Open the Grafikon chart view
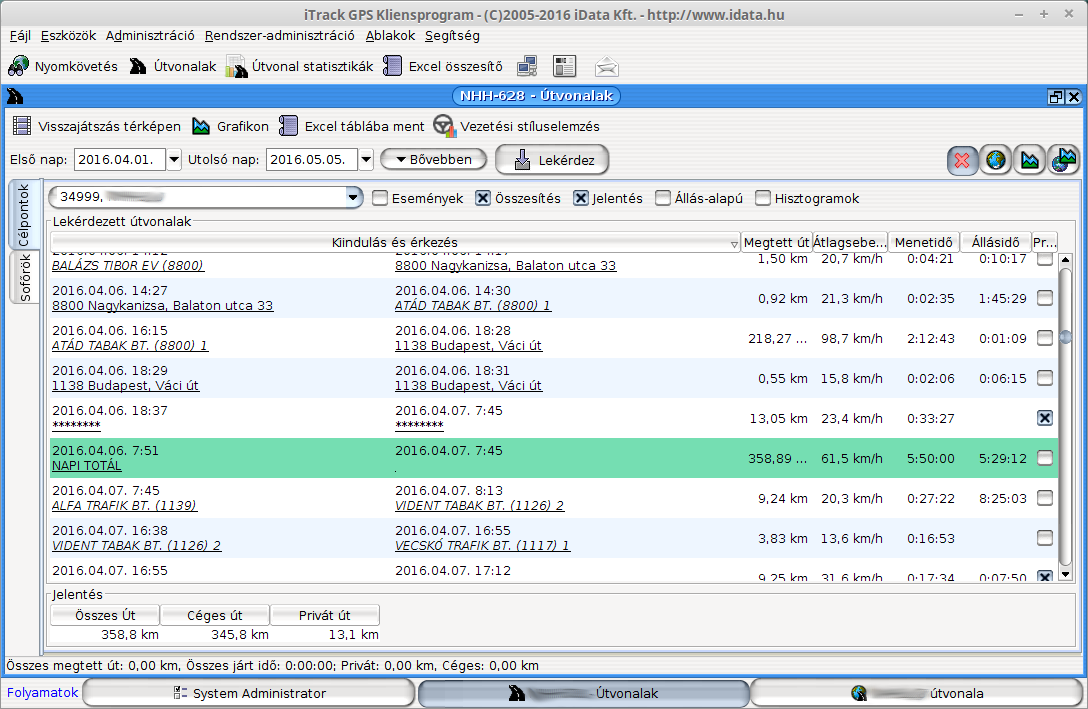The width and height of the screenshot is (1088, 709). [230, 127]
